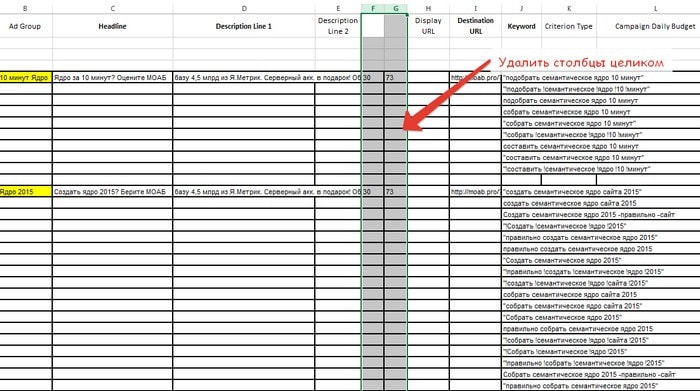Select column G header
Viewport: 700px width, 391px height.
(396, 8)
